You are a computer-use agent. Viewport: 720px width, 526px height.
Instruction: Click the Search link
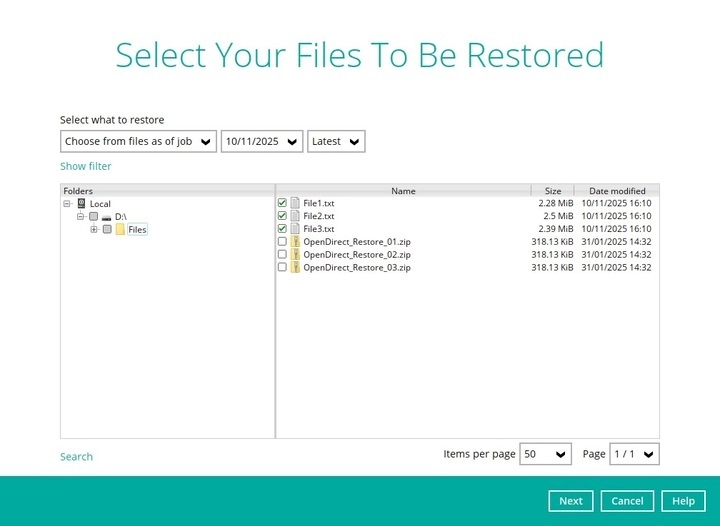point(76,457)
